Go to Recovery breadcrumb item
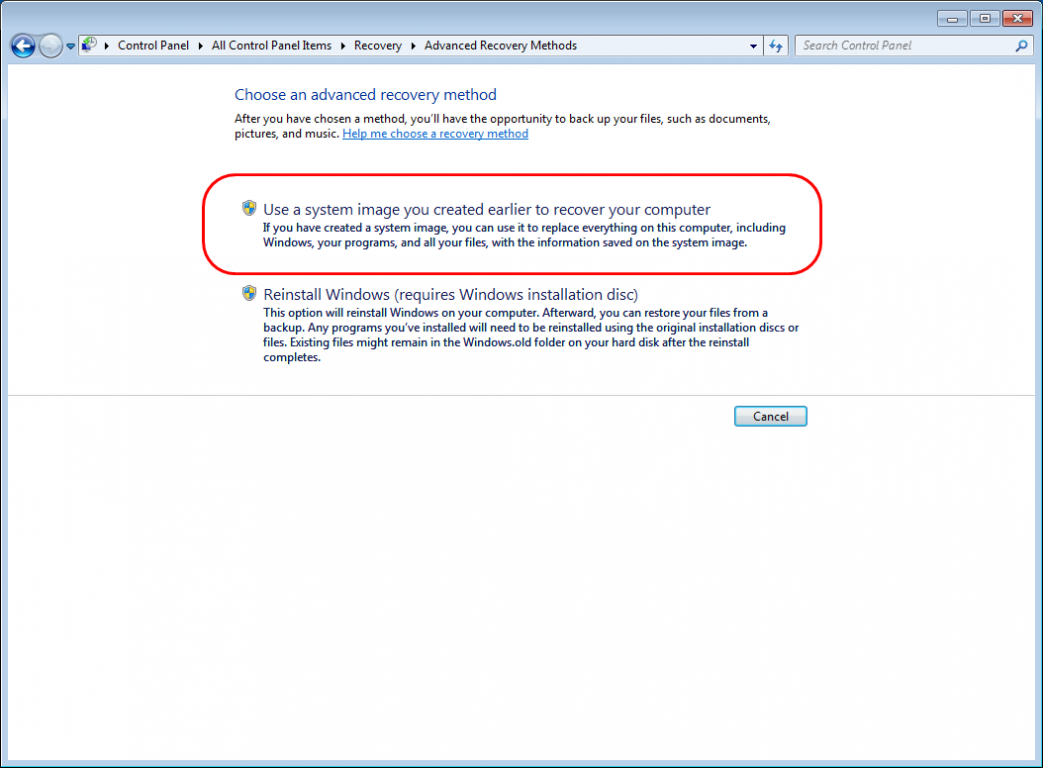 pos(377,46)
